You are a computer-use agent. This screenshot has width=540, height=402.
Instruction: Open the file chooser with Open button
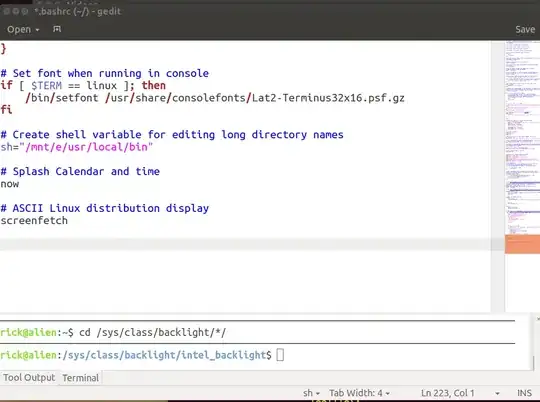[x=19, y=30]
